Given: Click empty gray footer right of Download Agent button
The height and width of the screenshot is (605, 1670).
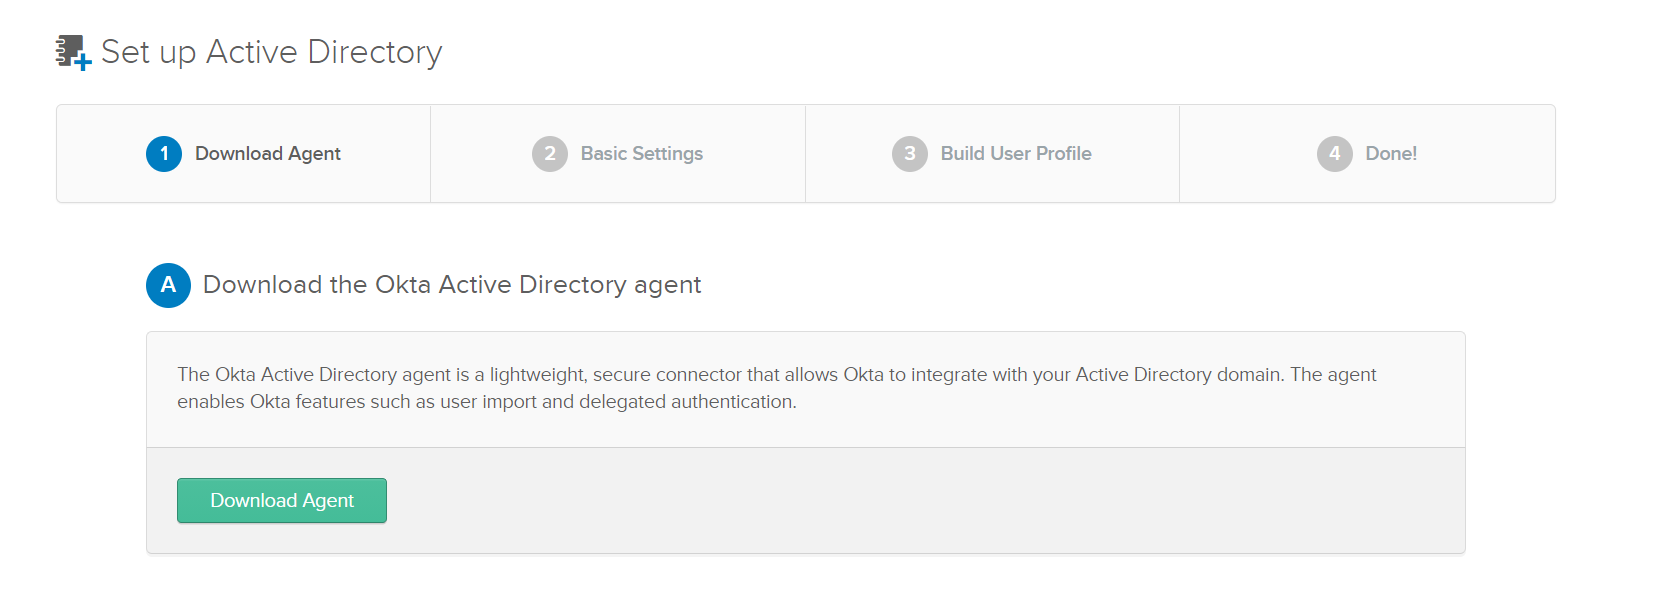Looking at the screenshot, I should click(900, 501).
